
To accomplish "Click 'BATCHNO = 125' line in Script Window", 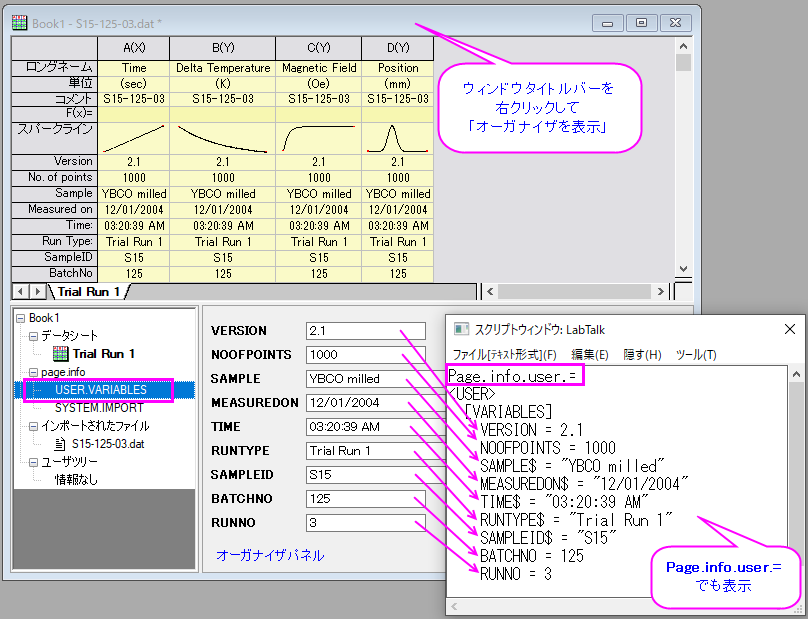I will click(532, 556).
